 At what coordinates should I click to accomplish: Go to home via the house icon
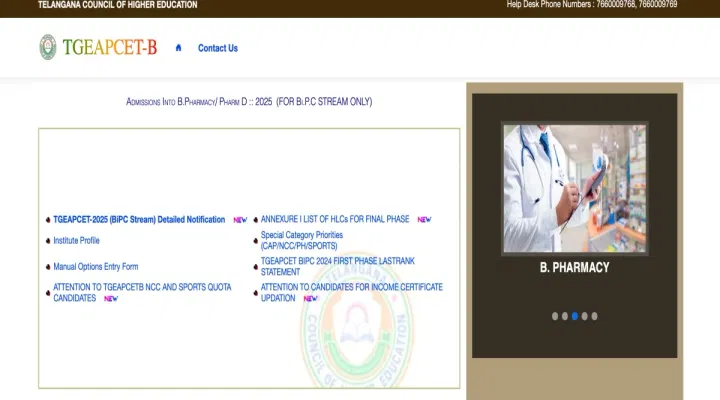point(178,48)
